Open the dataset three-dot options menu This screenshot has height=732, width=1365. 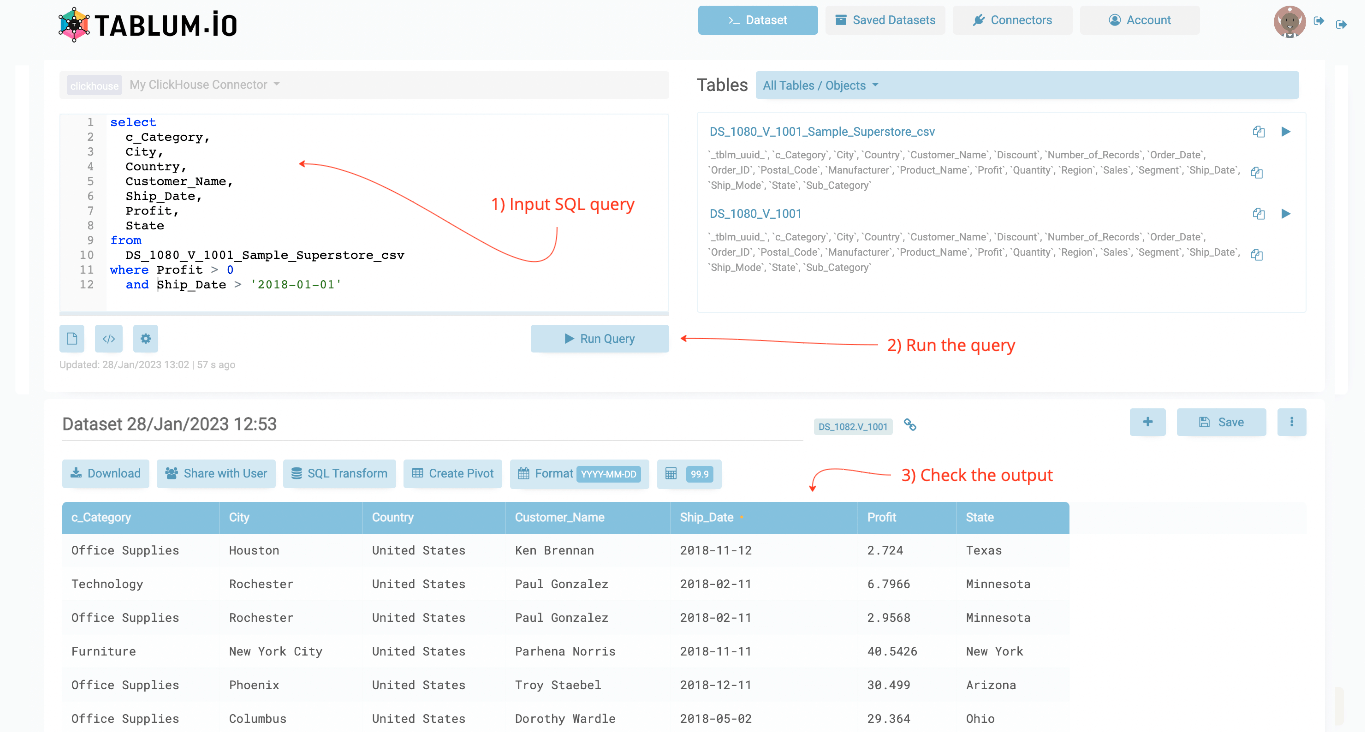tap(1291, 422)
